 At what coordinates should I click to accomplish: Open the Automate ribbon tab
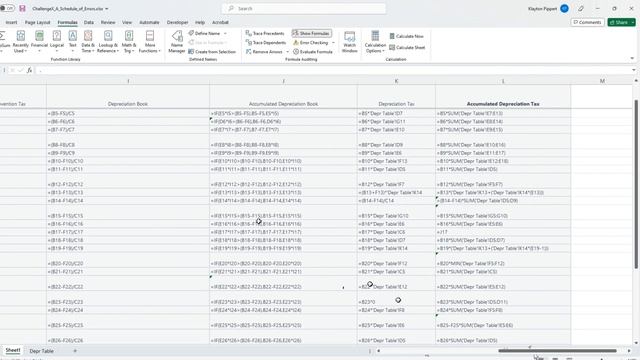[149, 22]
